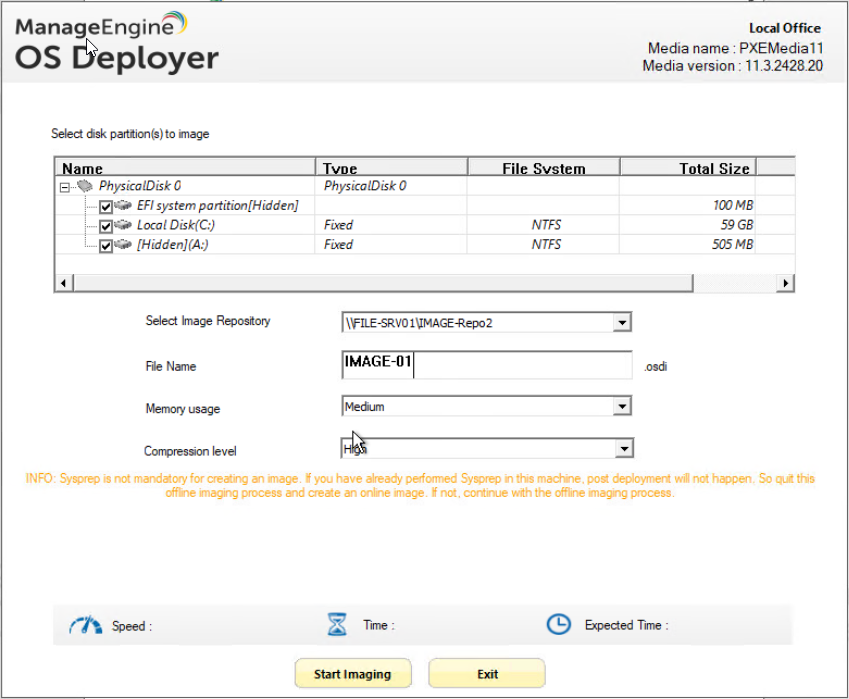The width and height of the screenshot is (849, 699).
Task: Click the clock icon next to Expected Time
Action: (x=558, y=625)
